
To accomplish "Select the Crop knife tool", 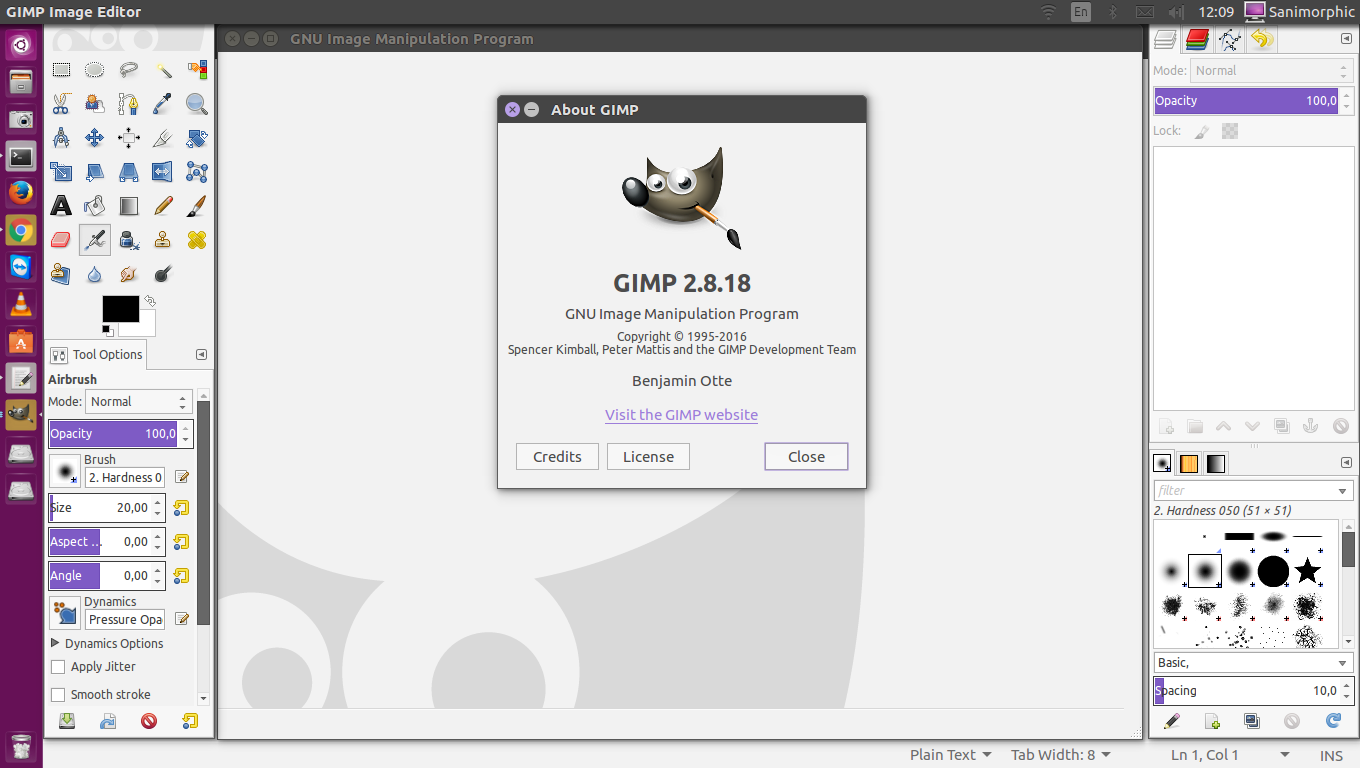I will pos(163,138).
